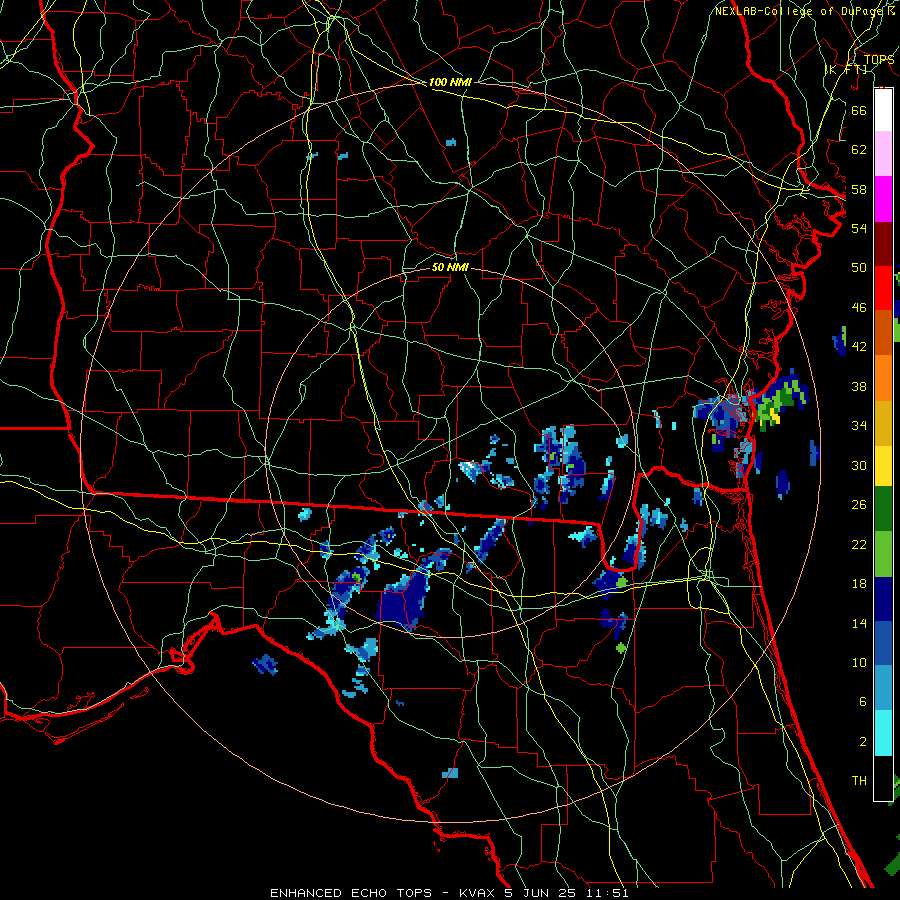Viewport: 900px width, 900px height.
Task: Click the legend value "14"
Action: pos(859,623)
